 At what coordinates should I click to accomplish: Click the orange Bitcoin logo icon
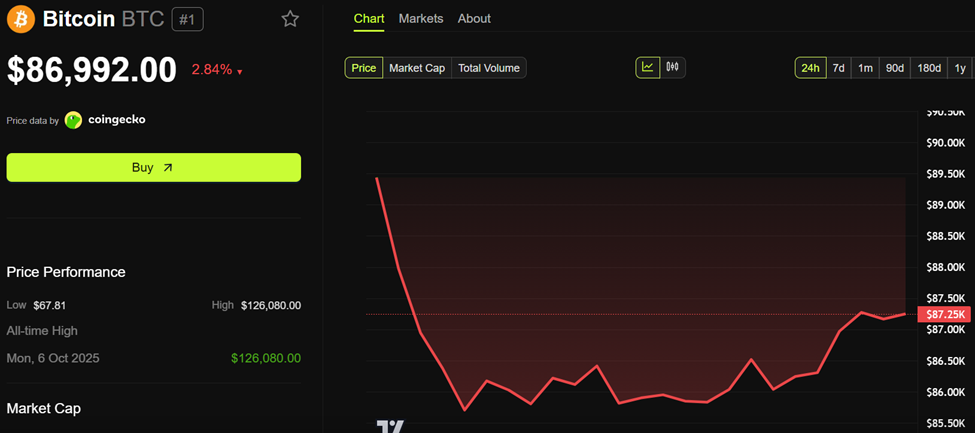click(x=21, y=19)
